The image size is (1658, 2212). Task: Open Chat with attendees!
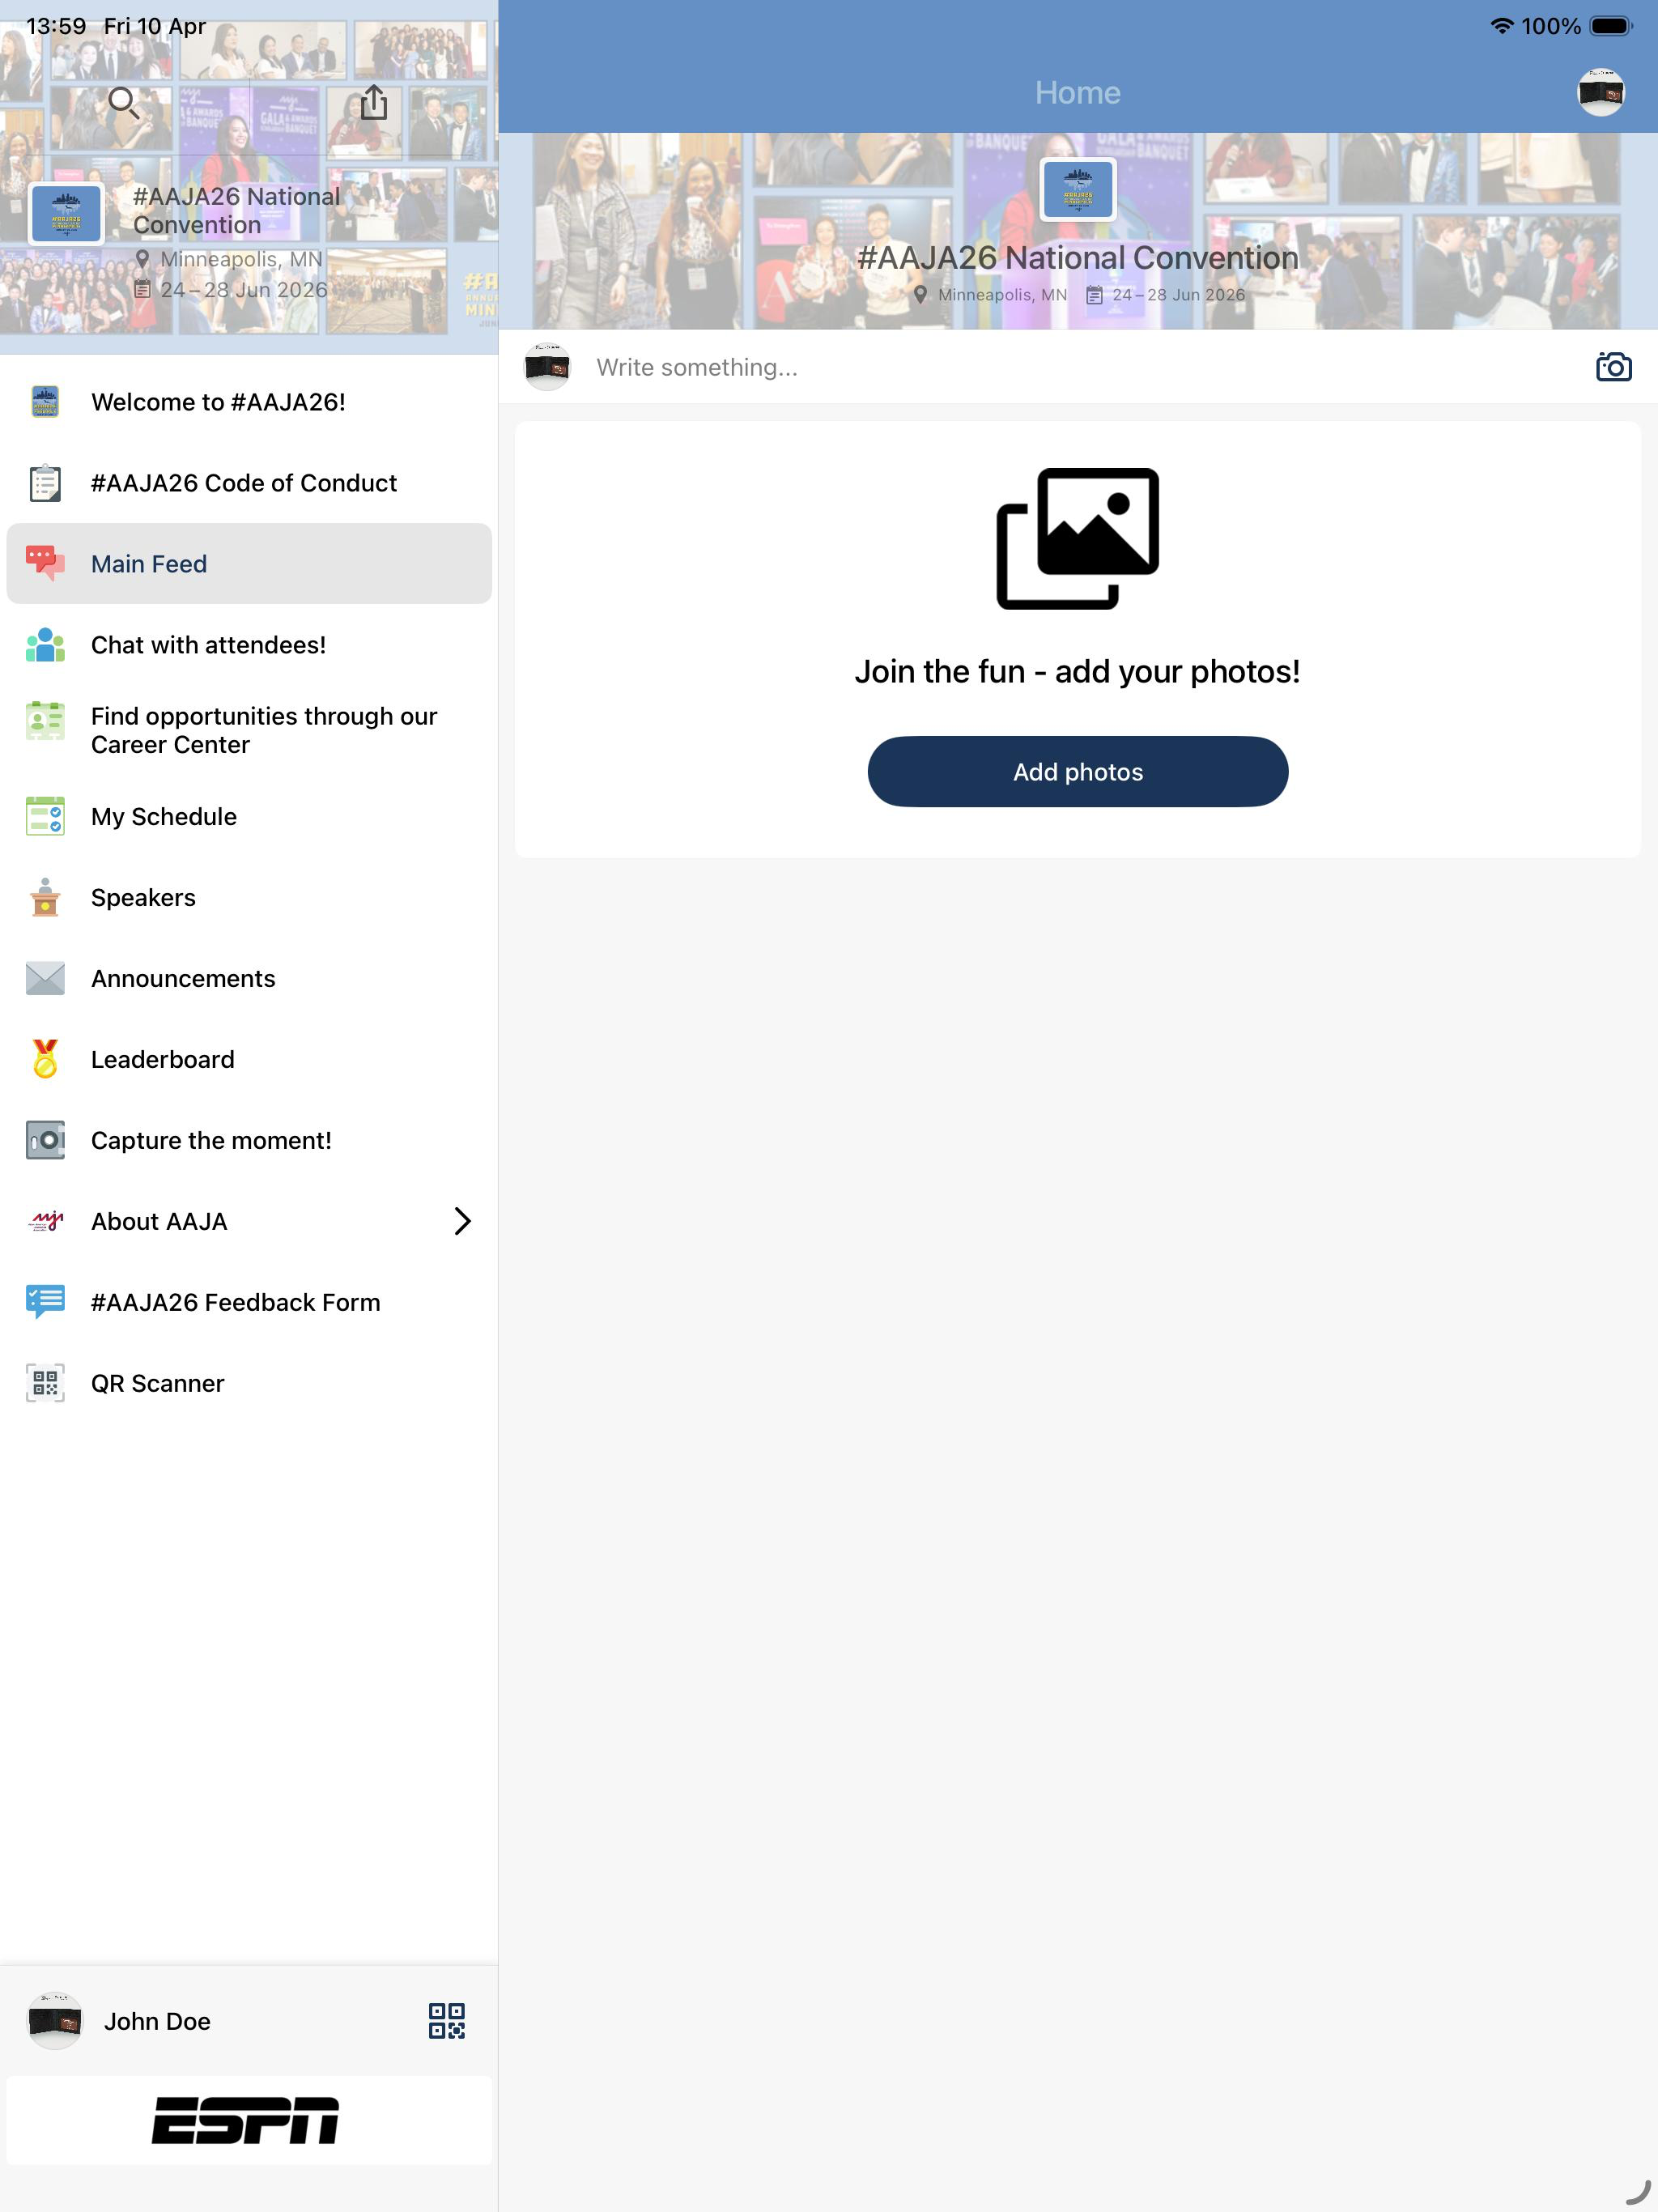[249, 645]
